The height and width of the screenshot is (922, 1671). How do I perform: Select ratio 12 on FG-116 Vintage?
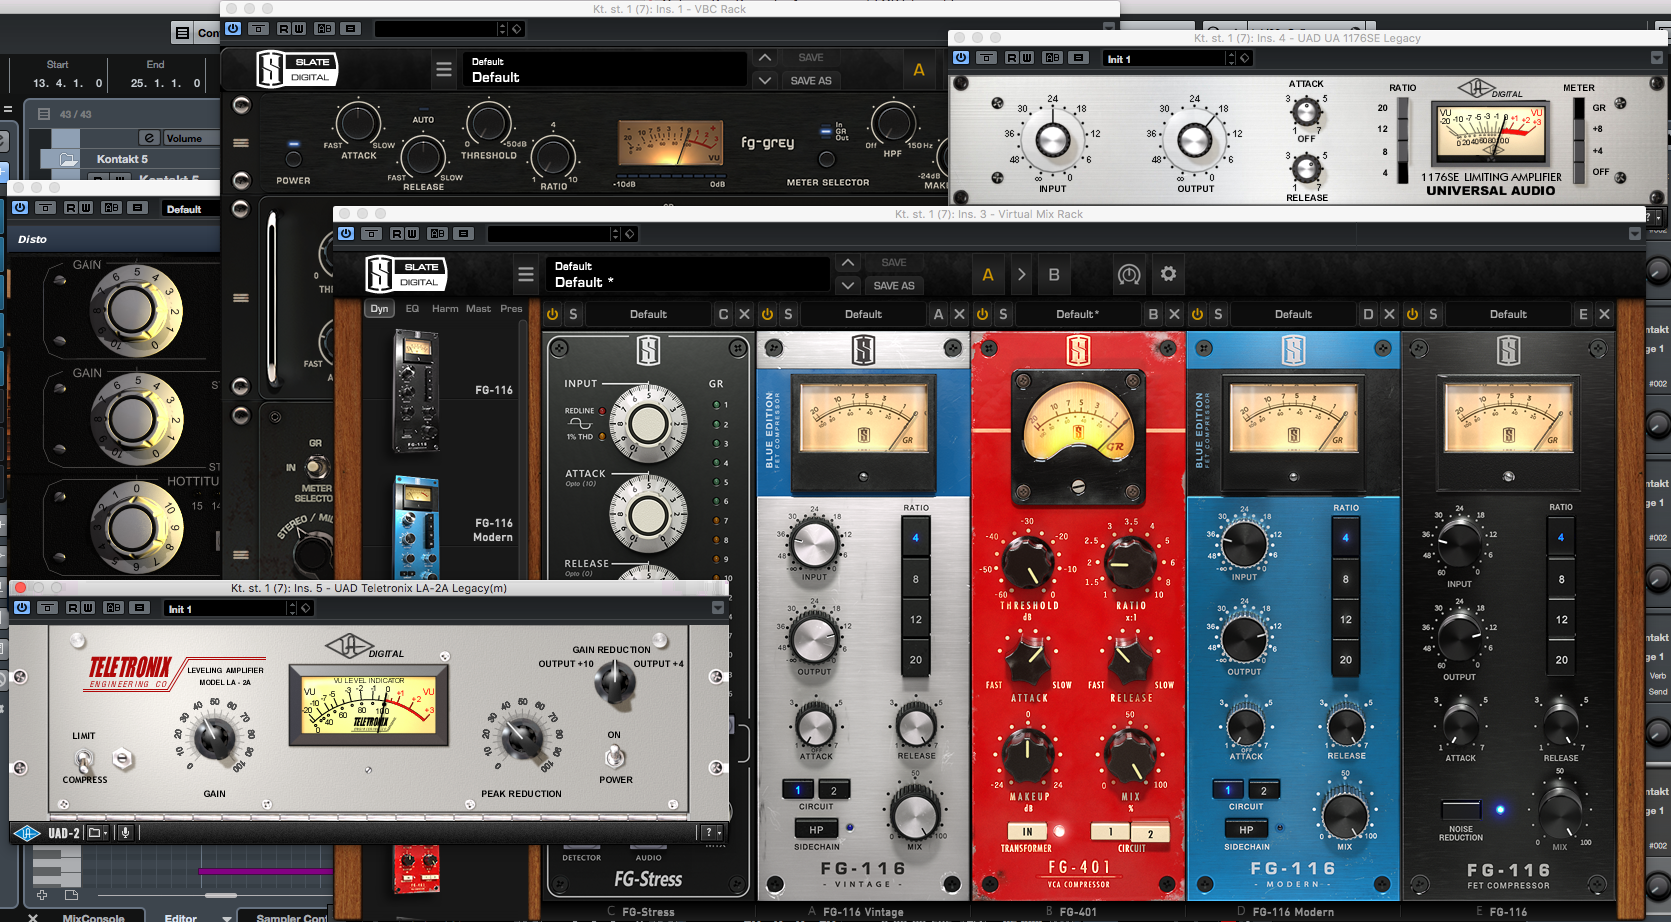915,619
